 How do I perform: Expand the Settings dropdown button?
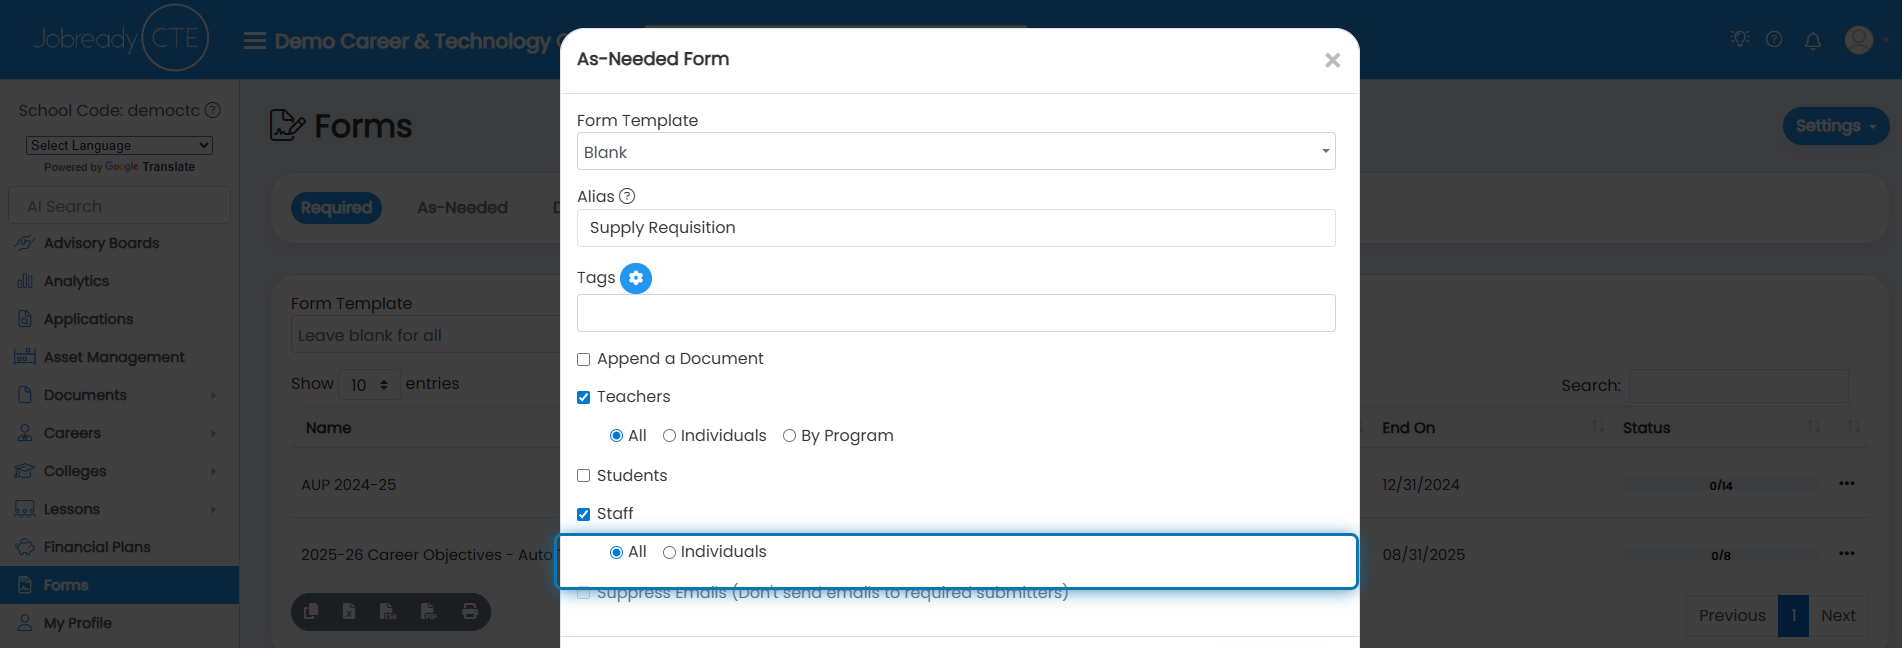(1835, 126)
